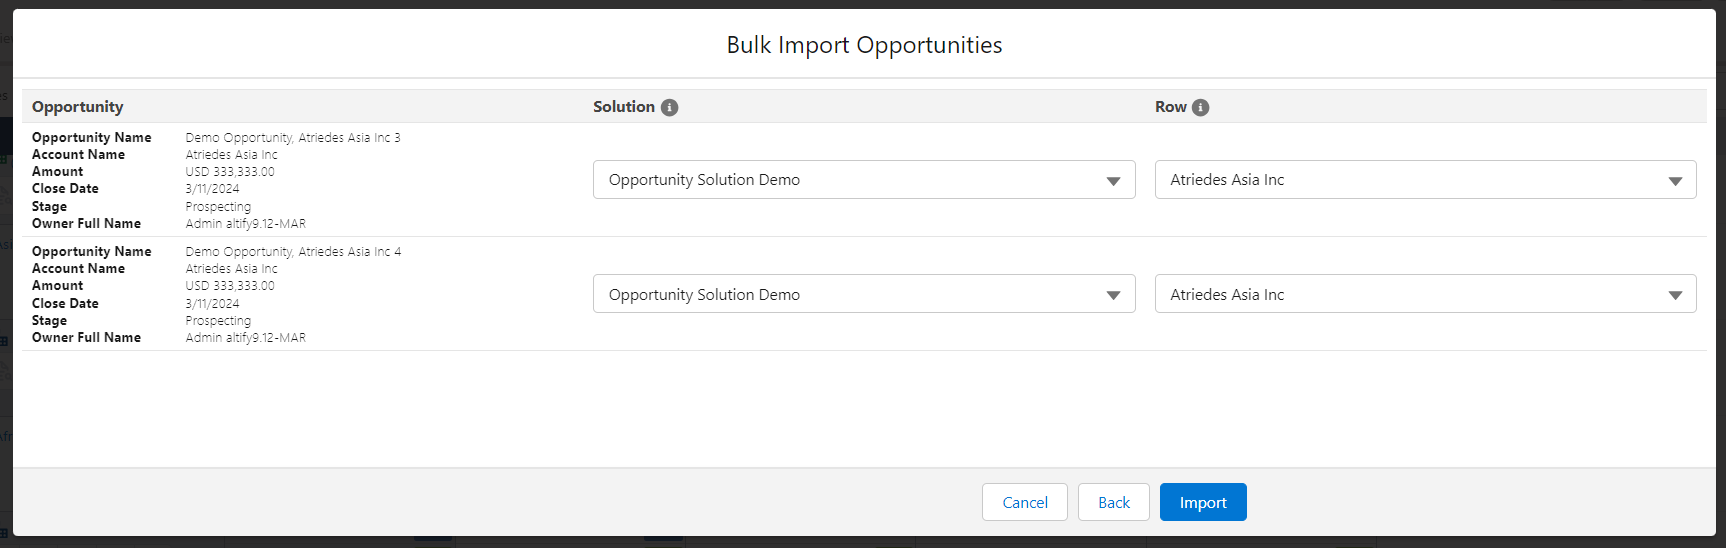Click second opportunity's owner Admin altify9.12-MAR
The image size is (1726, 548).
click(245, 338)
